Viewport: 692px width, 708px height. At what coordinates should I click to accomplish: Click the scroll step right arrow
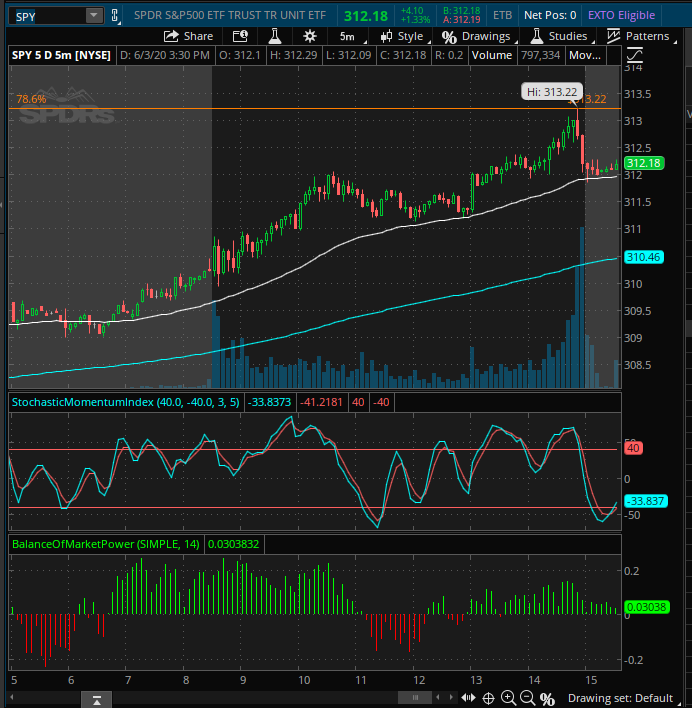click(451, 698)
